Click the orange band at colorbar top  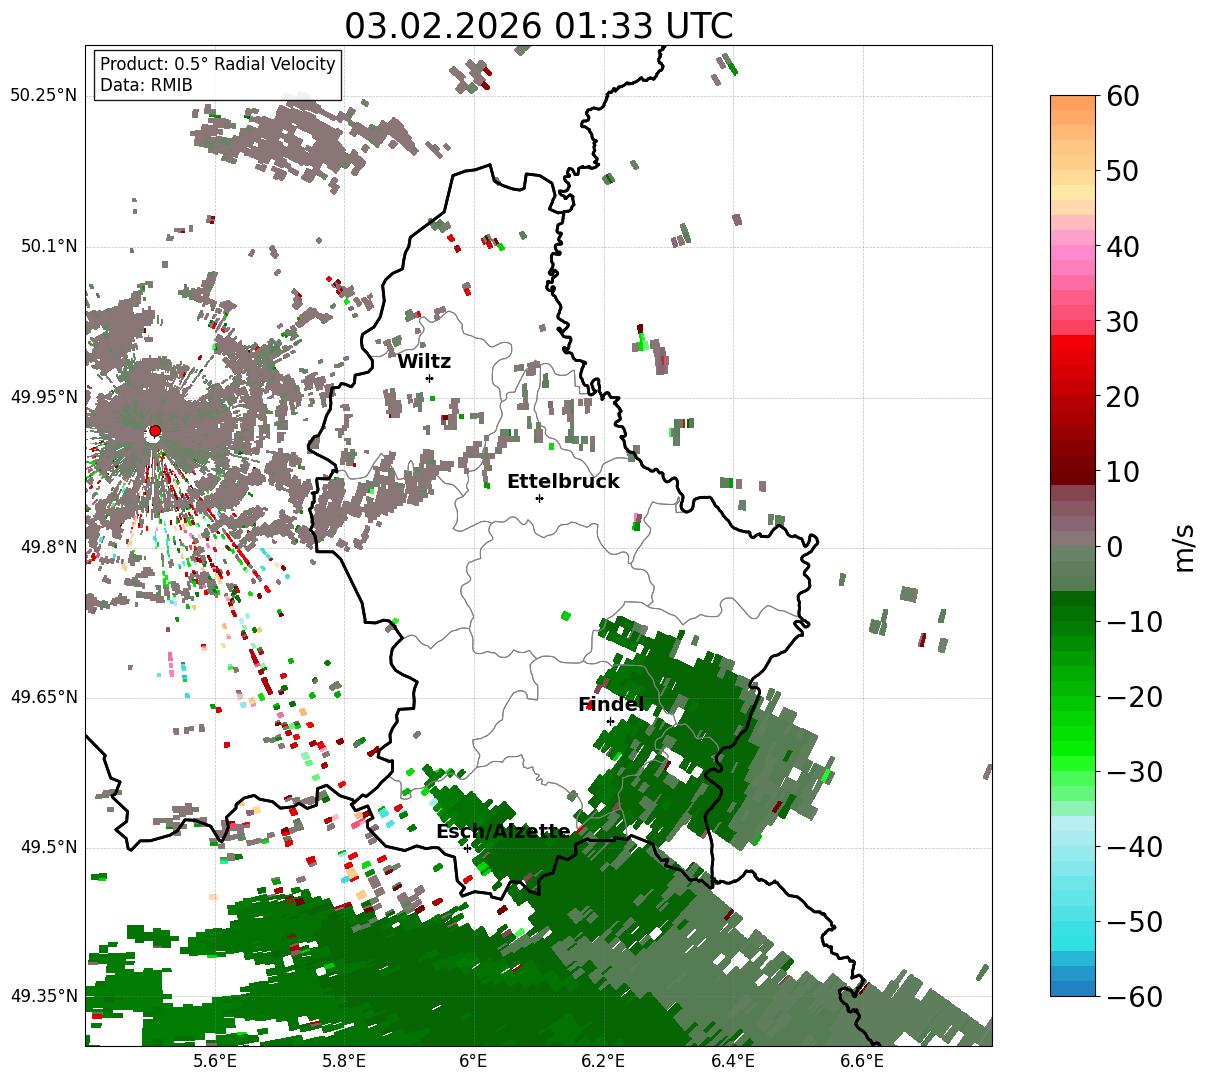click(1073, 103)
